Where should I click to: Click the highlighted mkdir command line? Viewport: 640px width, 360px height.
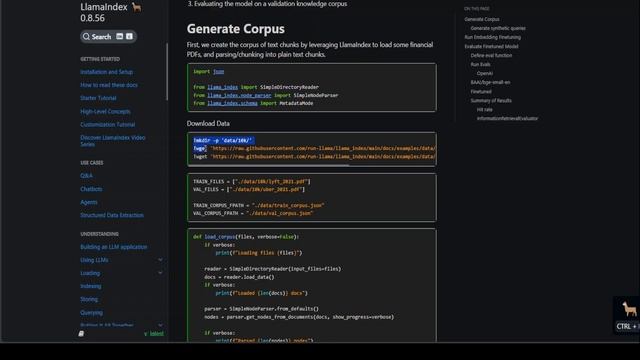224,140
